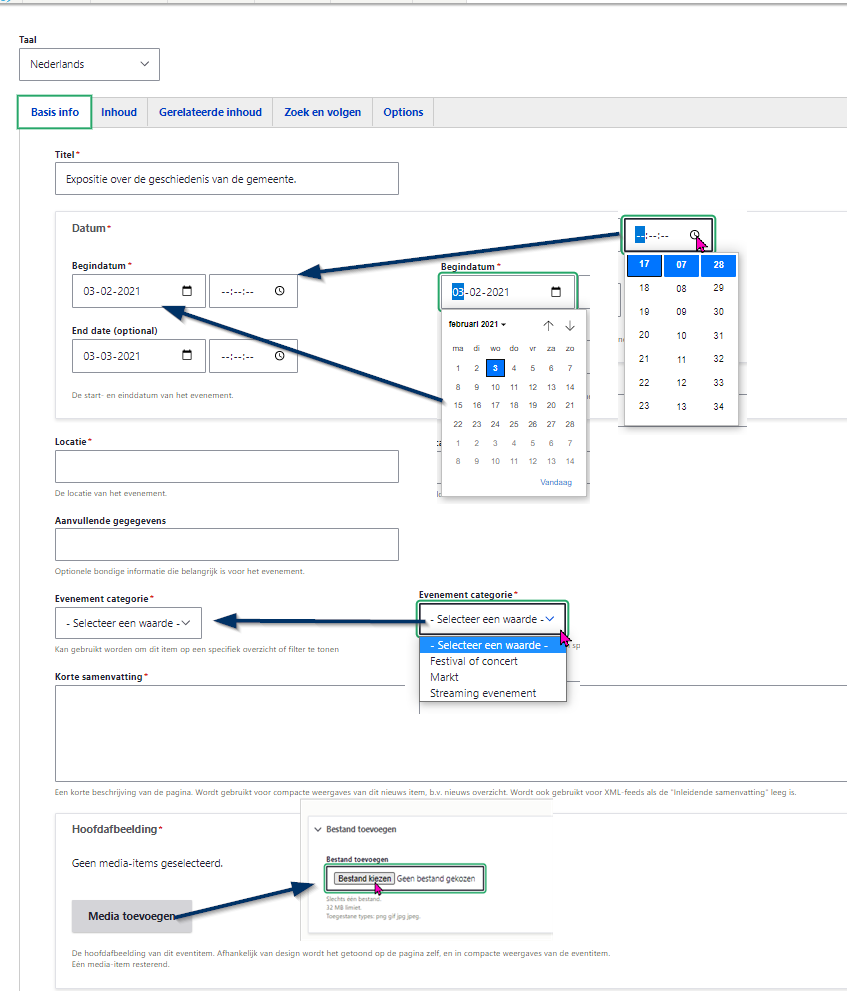The image size is (847, 991).
Task: Pick hour 20 in the time picker list
Action: tap(644, 335)
